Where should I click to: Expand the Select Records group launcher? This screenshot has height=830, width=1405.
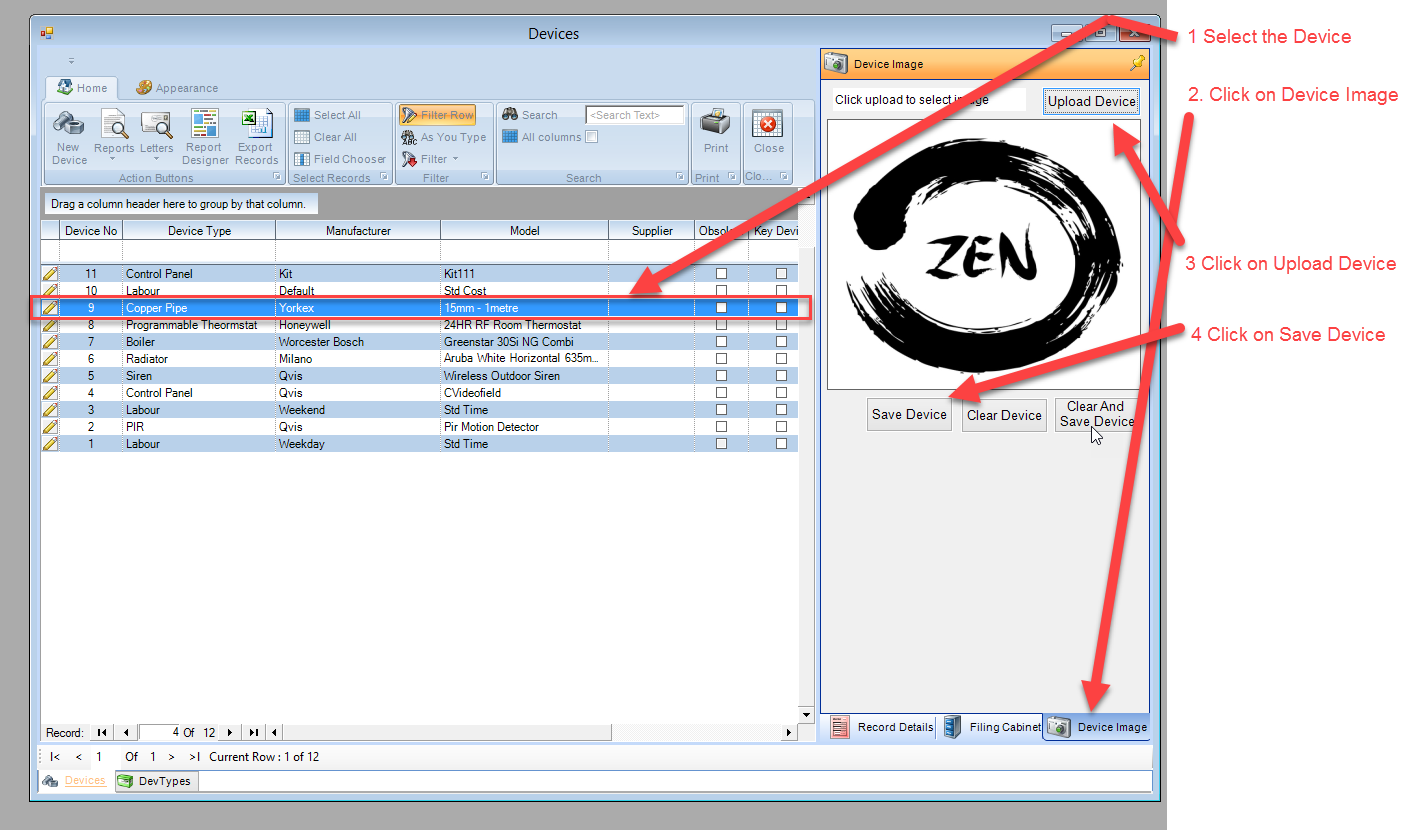point(385,177)
